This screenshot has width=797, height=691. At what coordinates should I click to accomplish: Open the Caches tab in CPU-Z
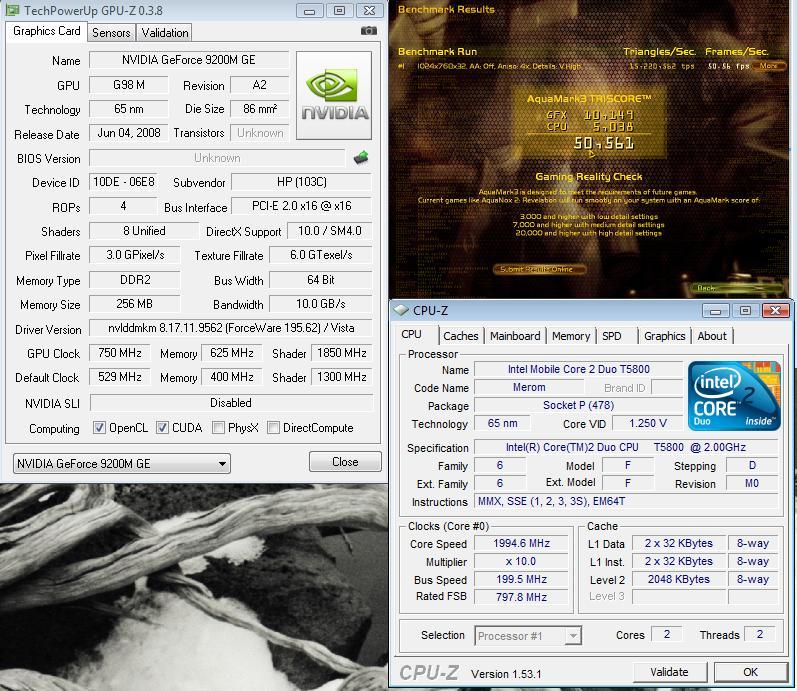(461, 336)
